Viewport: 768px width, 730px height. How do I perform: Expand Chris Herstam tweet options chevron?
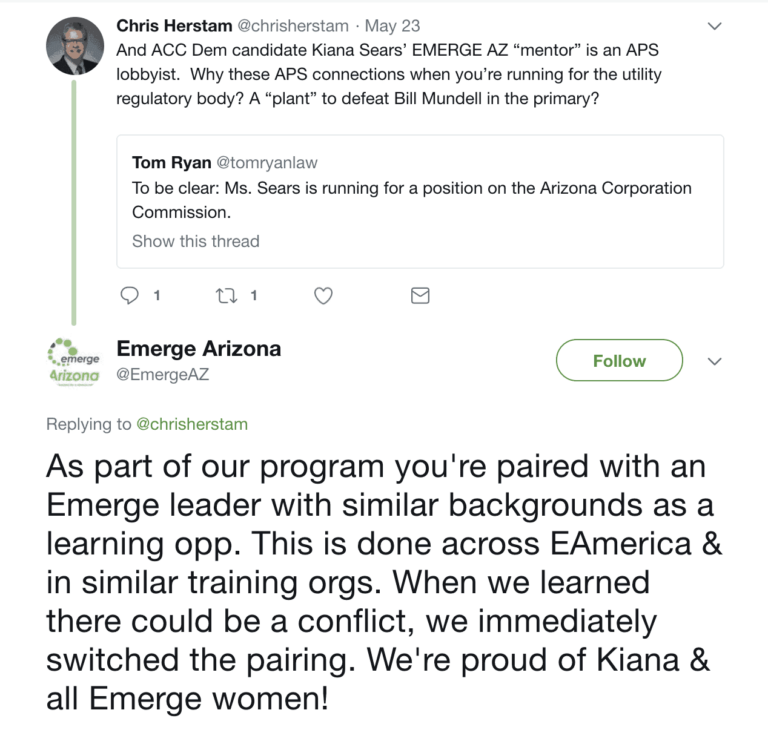(x=715, y=26)
